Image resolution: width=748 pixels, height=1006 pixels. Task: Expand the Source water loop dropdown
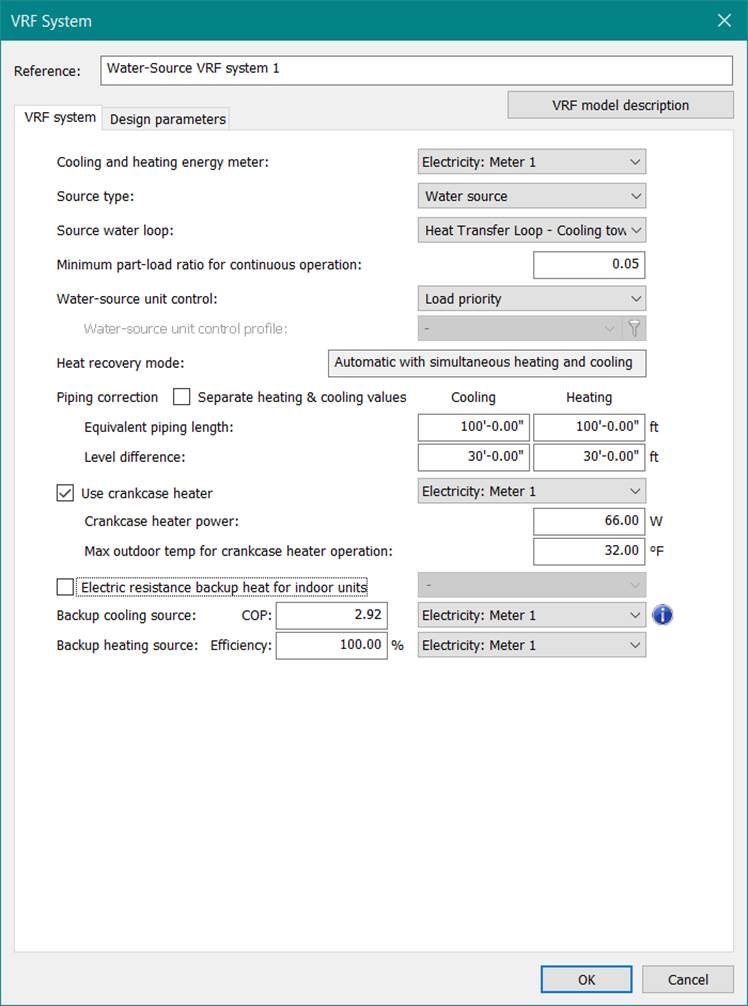531,230
